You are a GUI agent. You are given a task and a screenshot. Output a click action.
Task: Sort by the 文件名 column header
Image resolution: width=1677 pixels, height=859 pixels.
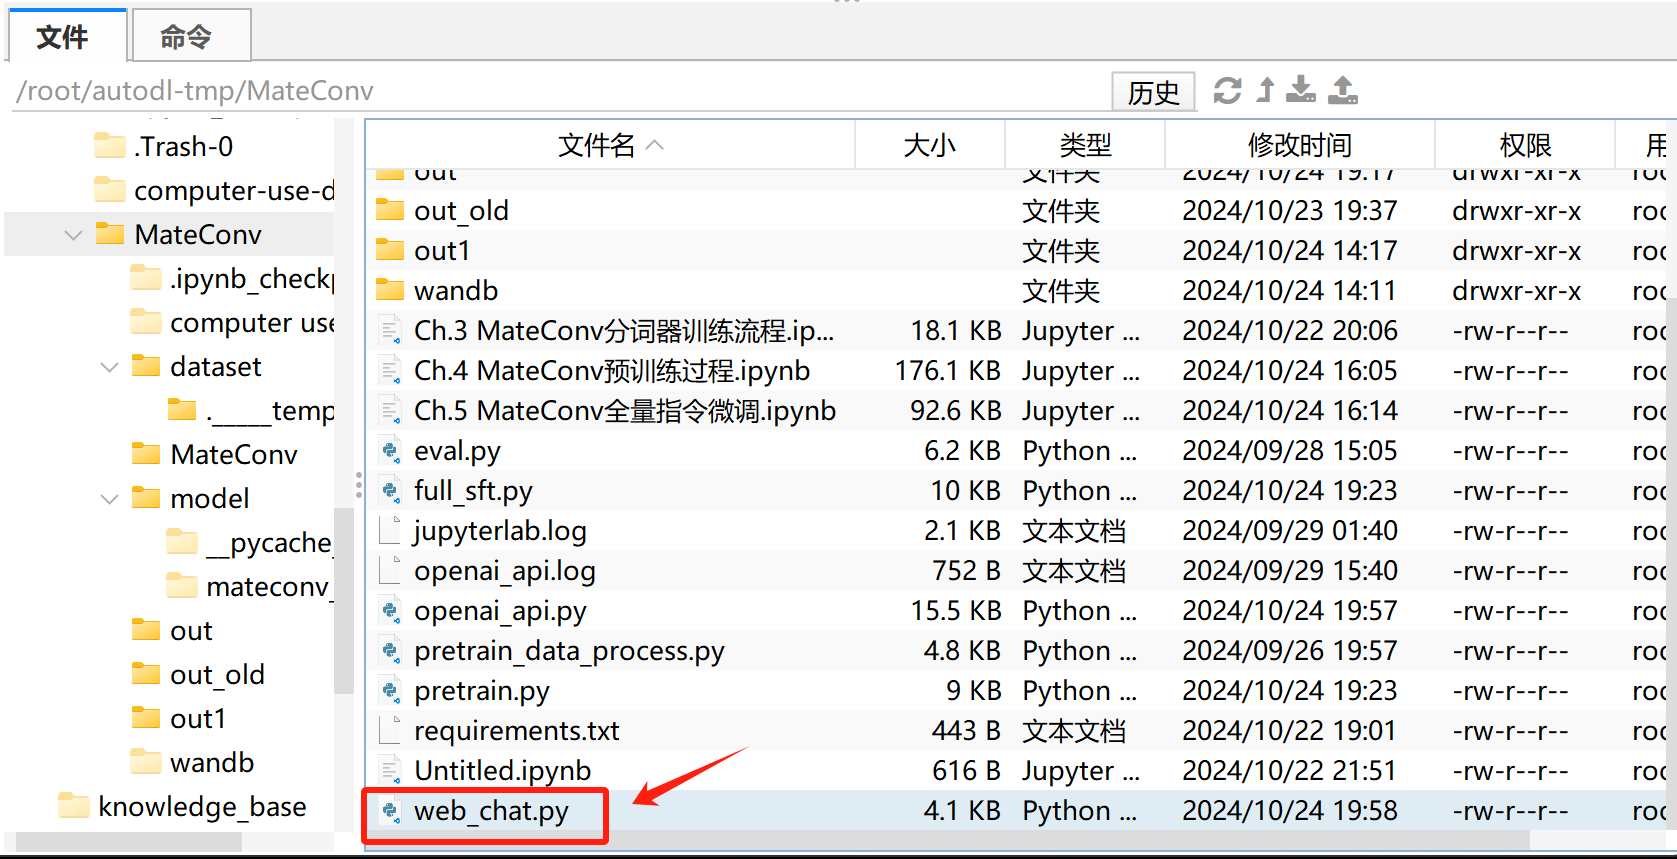[x=610, y=145]
